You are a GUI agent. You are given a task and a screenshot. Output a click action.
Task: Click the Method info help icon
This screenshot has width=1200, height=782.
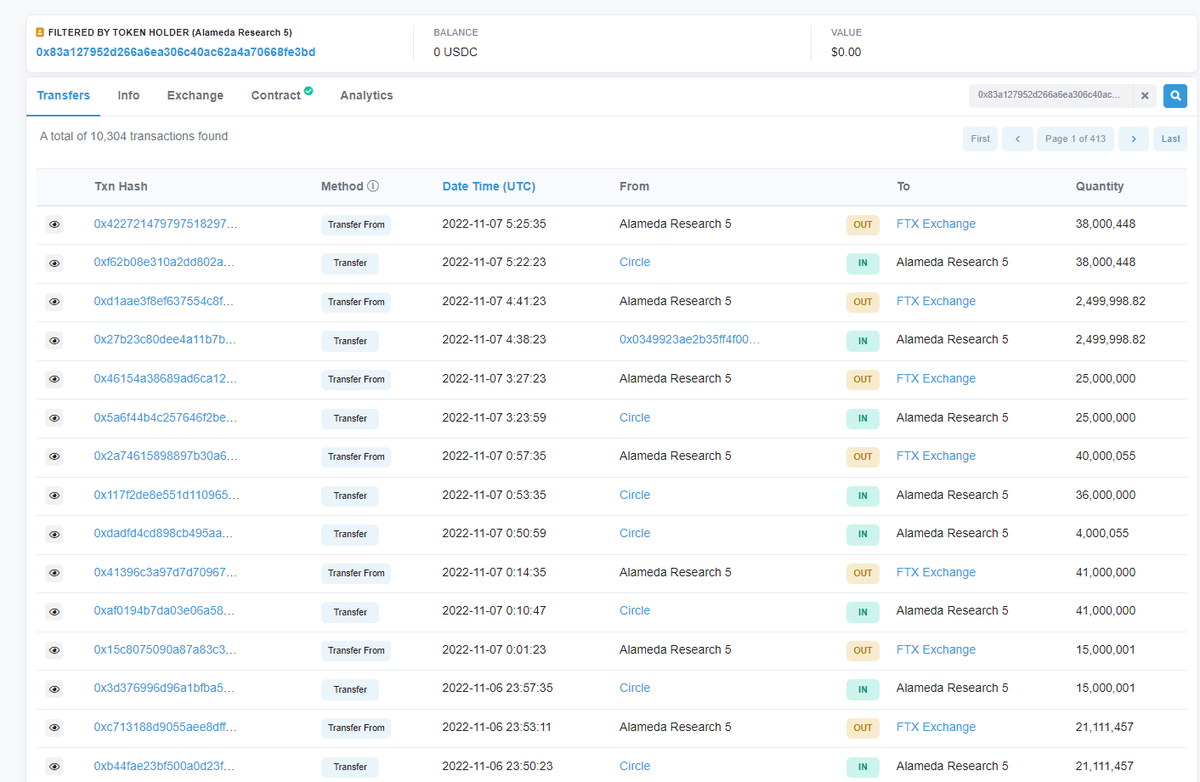point(373,186)
